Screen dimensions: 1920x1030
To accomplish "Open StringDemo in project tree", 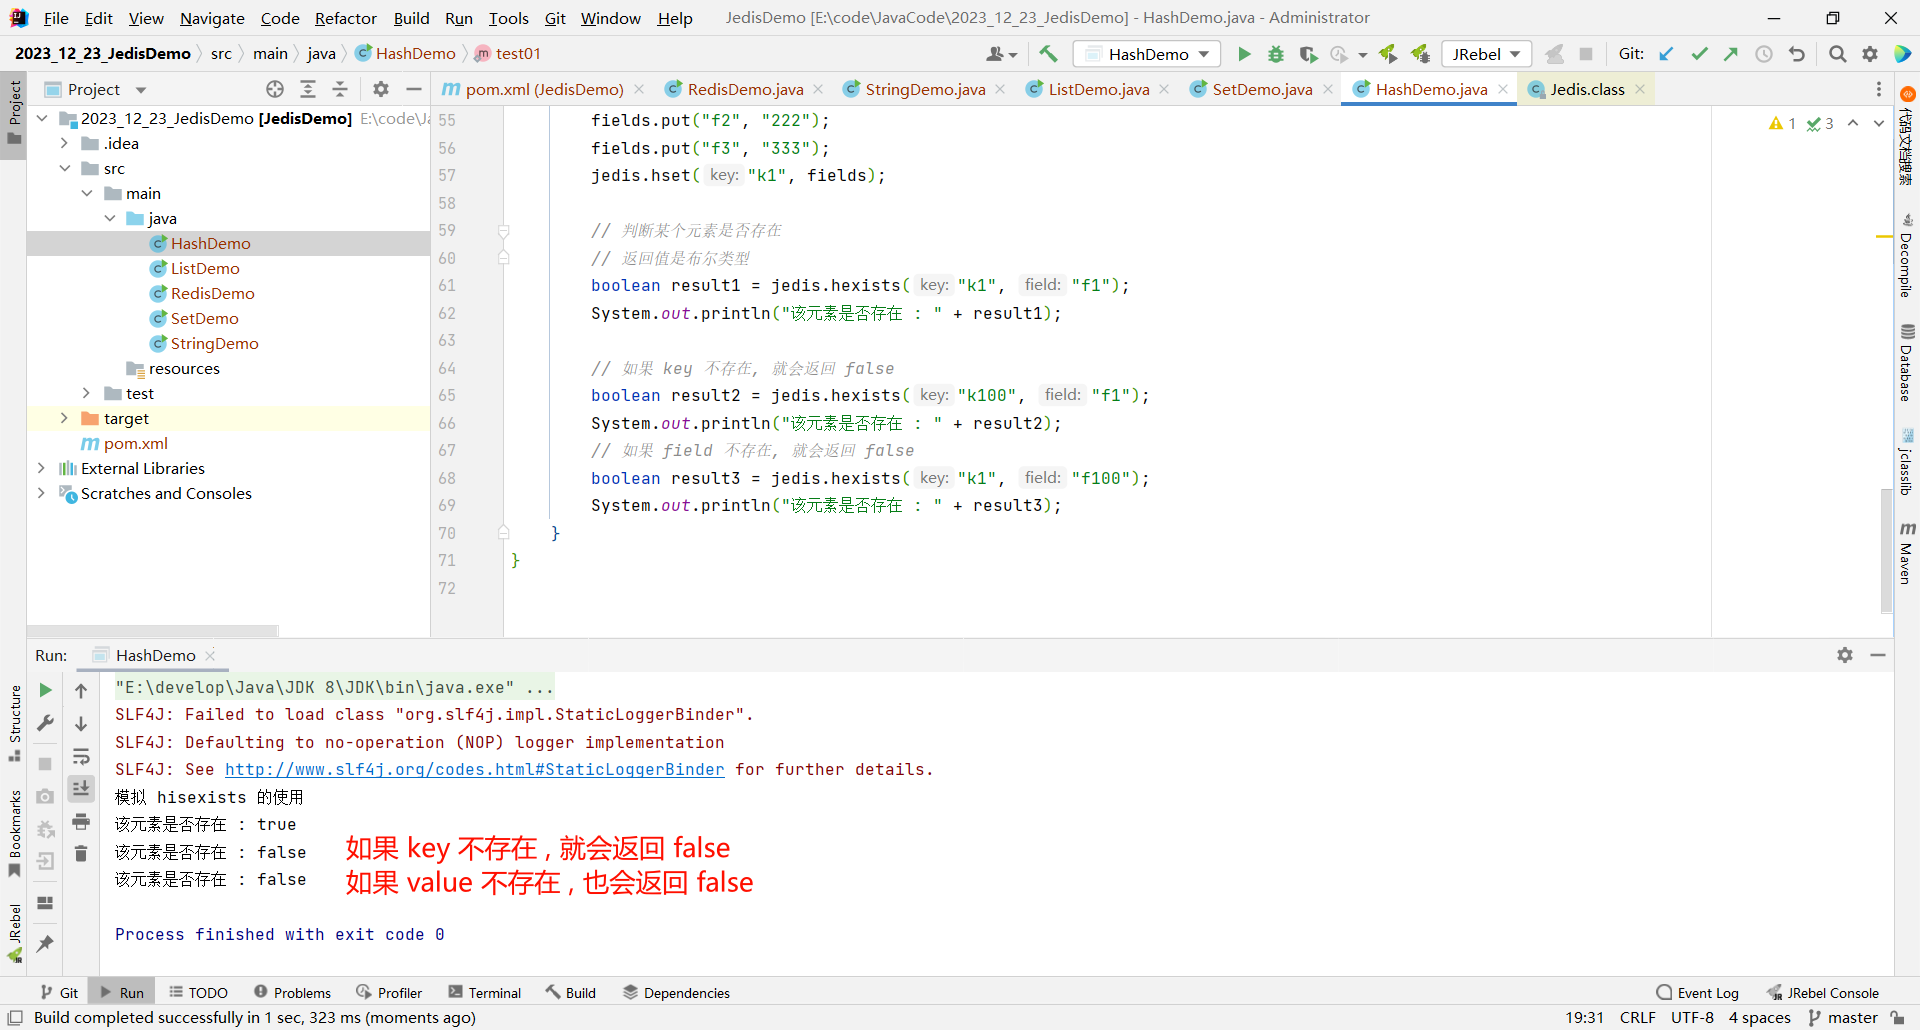I will (x=213, y=343).
